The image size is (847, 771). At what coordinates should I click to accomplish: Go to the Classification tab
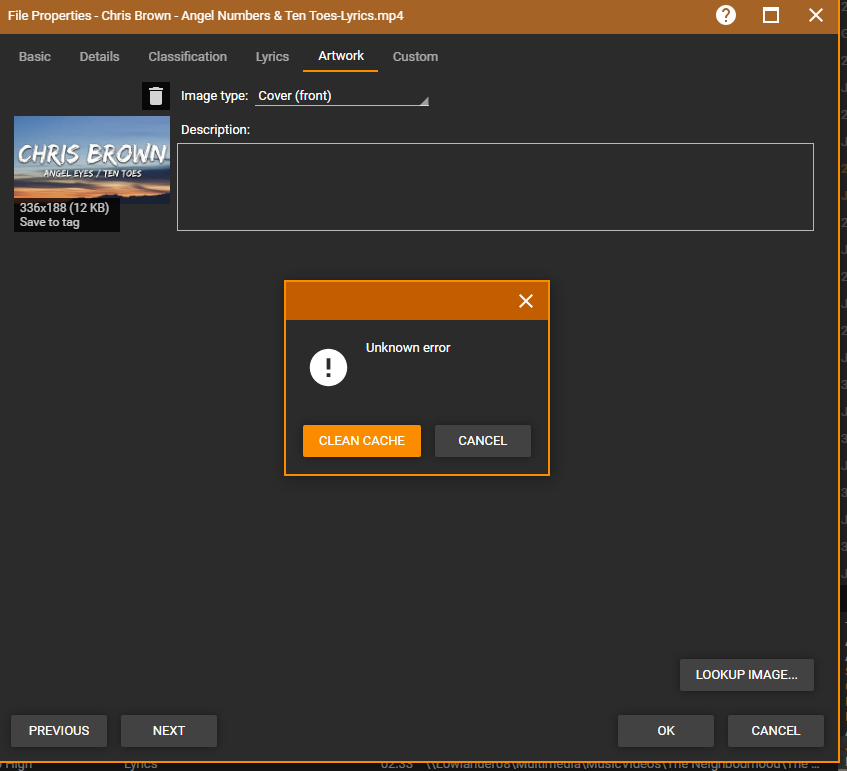188,57
